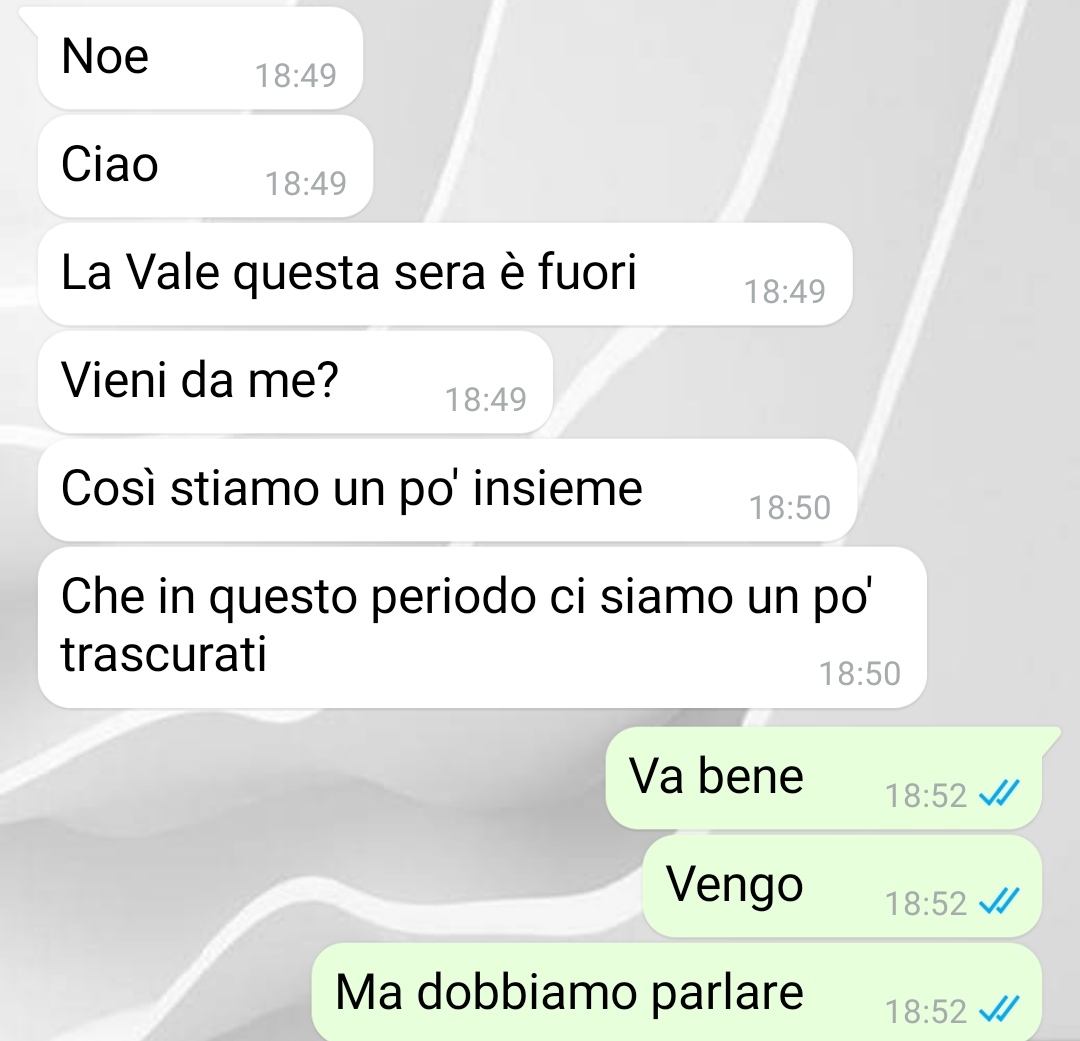Tap the 18:50 timestamp under 'trascurati'

coord(860,674)
